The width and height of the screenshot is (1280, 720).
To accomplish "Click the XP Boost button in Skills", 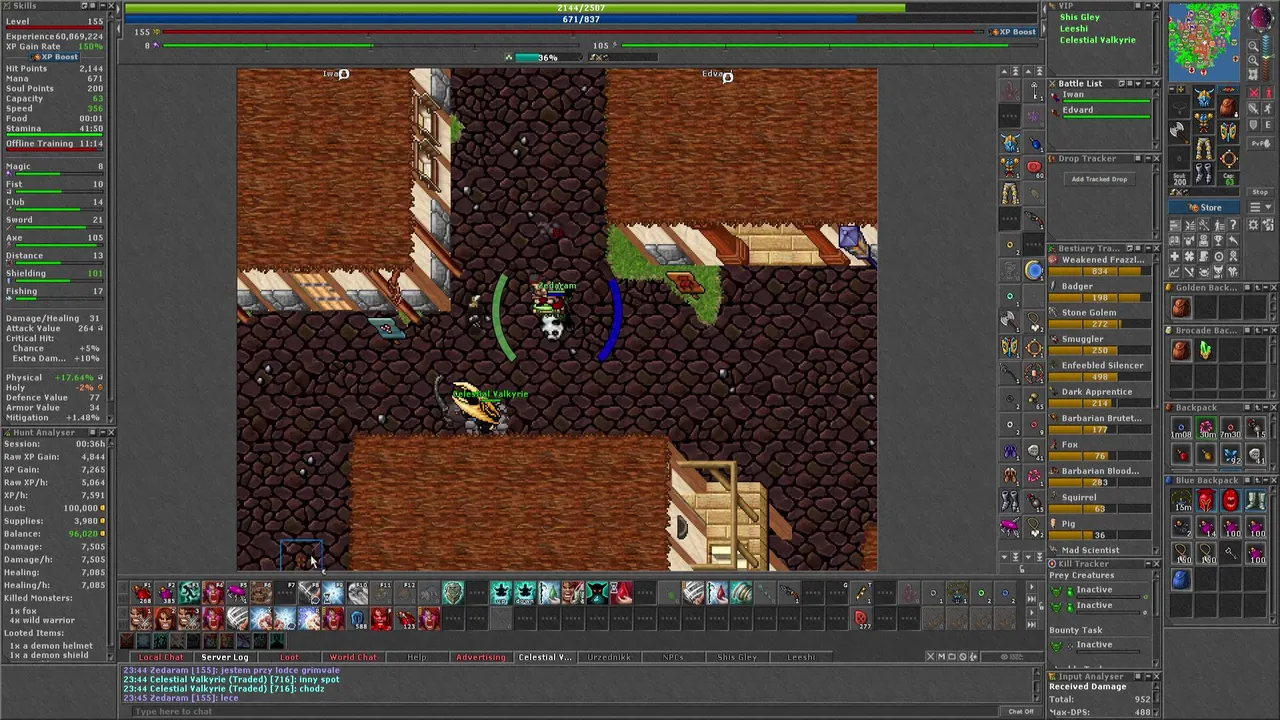I will click(54, 57).
